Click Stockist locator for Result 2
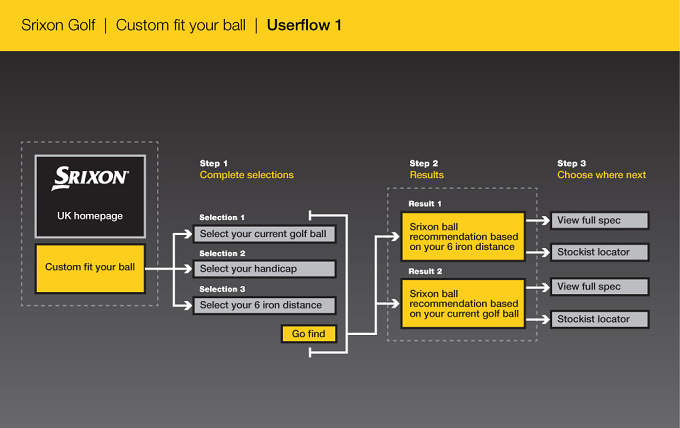 pos(600,319)
